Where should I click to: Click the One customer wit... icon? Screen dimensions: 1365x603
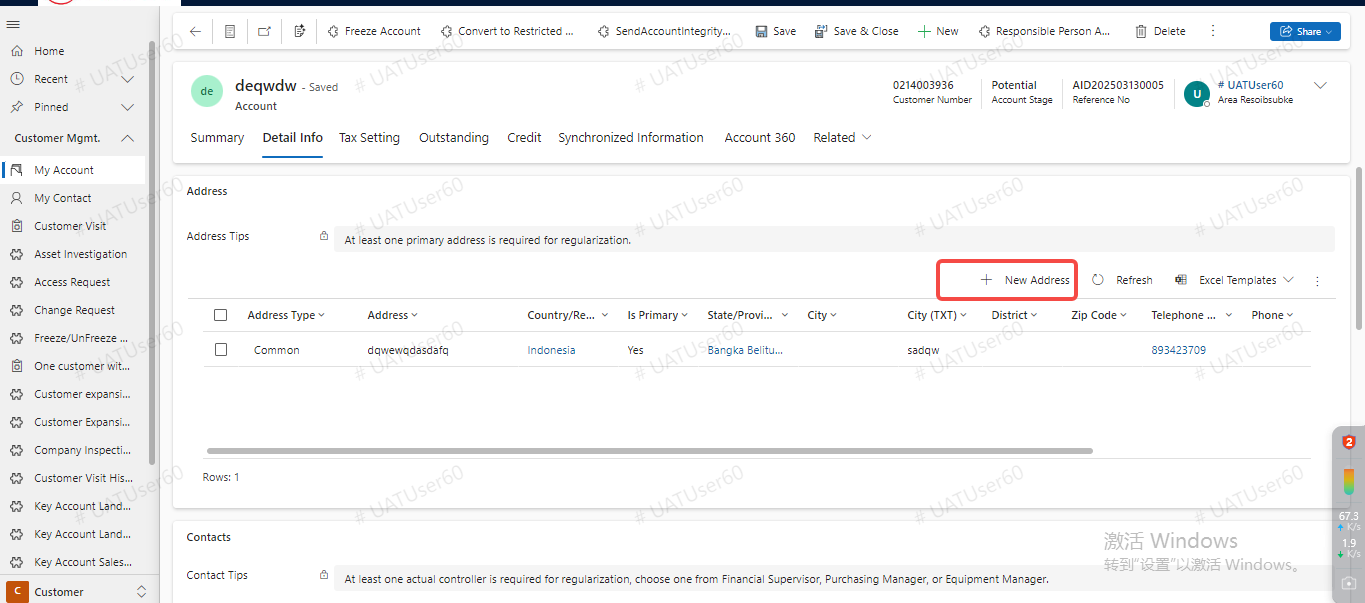pos(16,366)
